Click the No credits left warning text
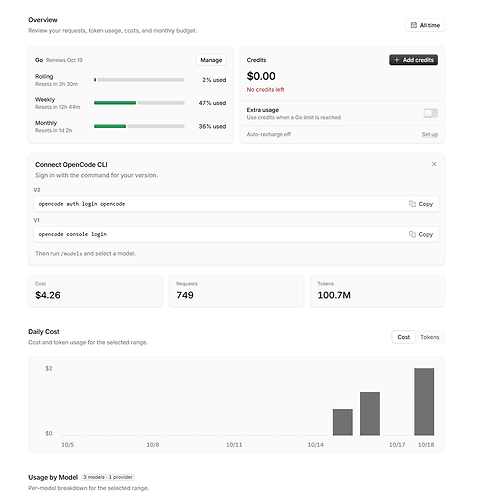This screenshot has height=500, width=504. click(265, 90)
